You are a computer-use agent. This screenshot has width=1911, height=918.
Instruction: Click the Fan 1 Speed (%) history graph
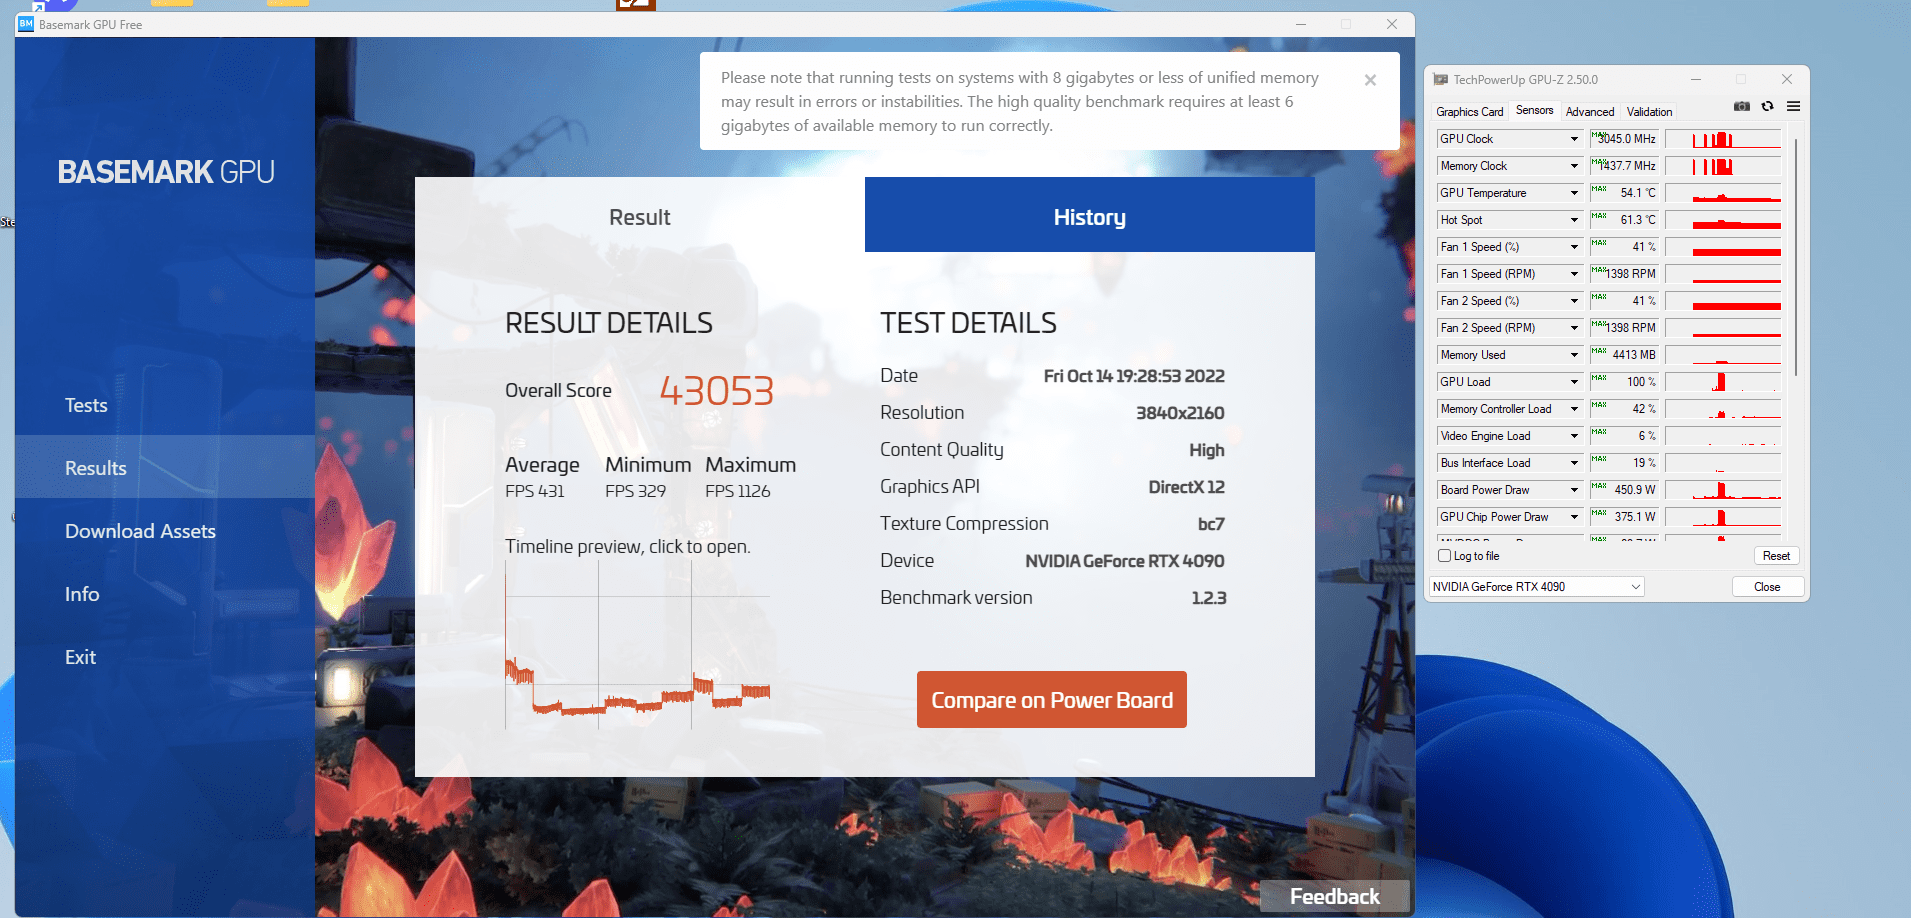[x=1723, y=247]
